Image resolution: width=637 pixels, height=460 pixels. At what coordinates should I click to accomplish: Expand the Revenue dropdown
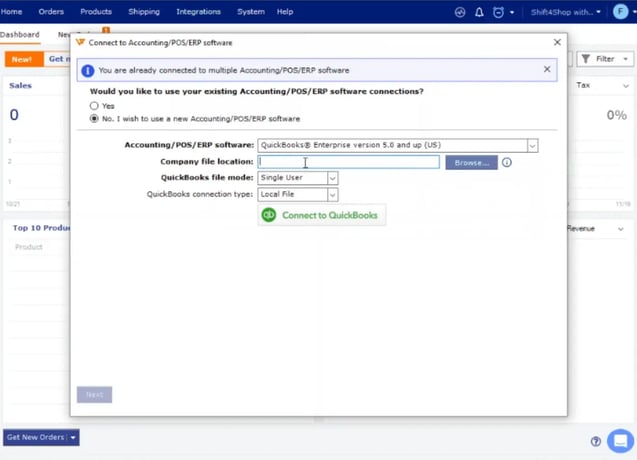[621, 229]
